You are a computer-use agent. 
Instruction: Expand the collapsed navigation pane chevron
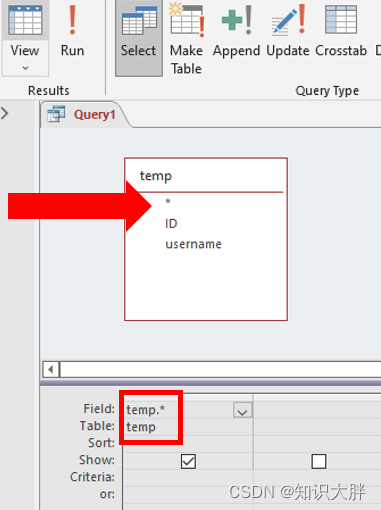5,113
